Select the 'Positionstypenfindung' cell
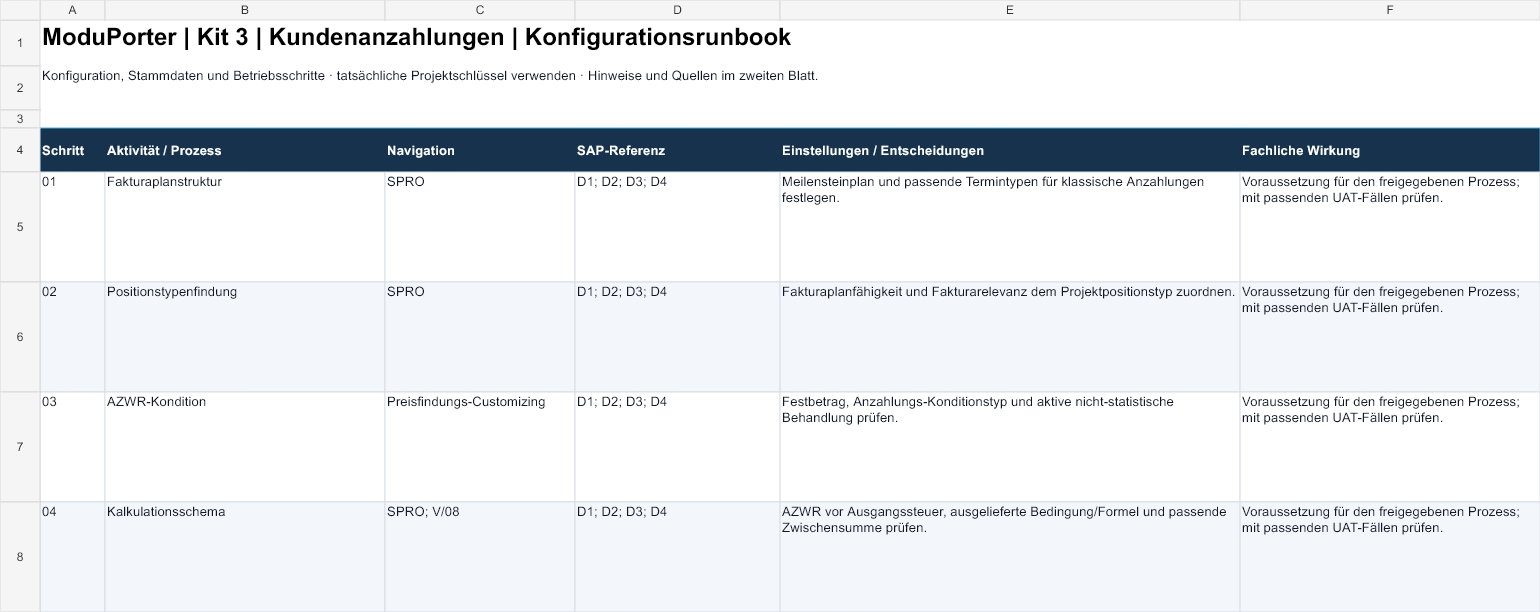Viewport: 1540px width, 612px height. (x=245, y=337)
